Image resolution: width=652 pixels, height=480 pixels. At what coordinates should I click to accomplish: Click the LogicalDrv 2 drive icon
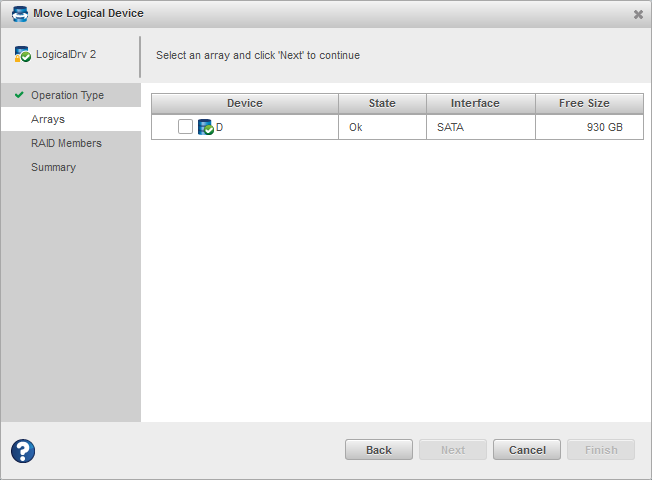[22, 55]
